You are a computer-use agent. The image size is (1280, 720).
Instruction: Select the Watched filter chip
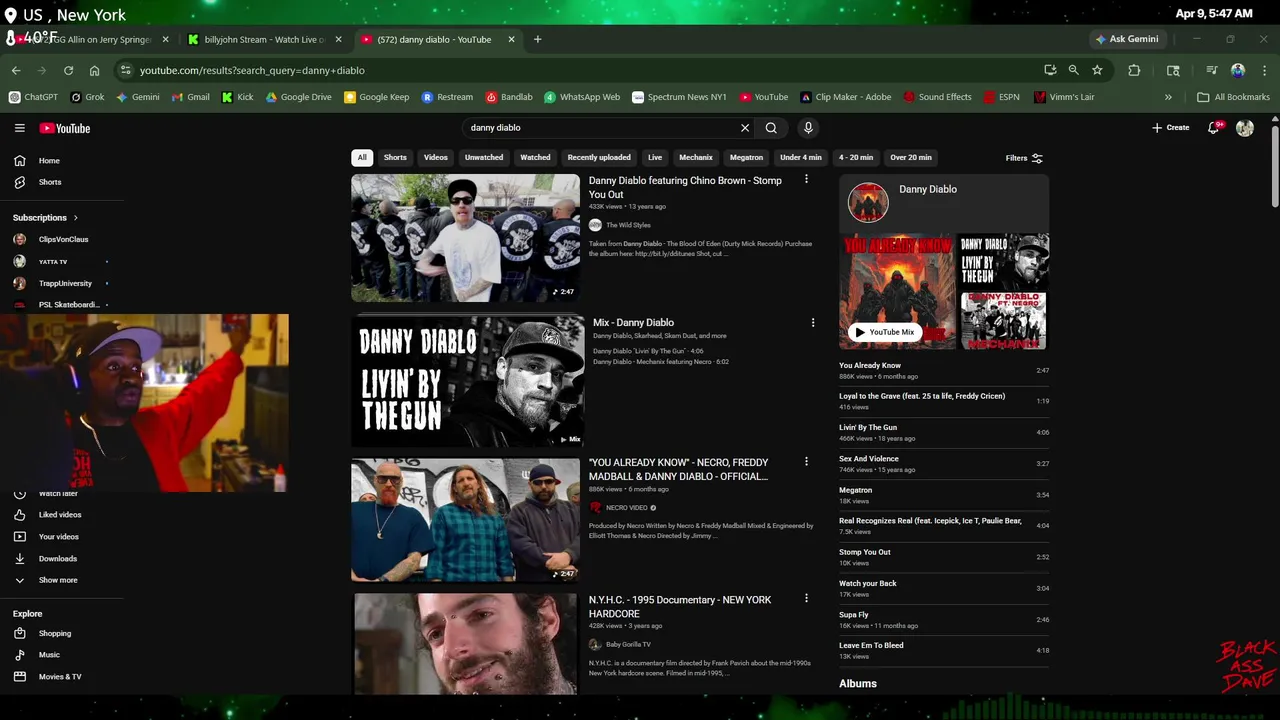(535, 157)
